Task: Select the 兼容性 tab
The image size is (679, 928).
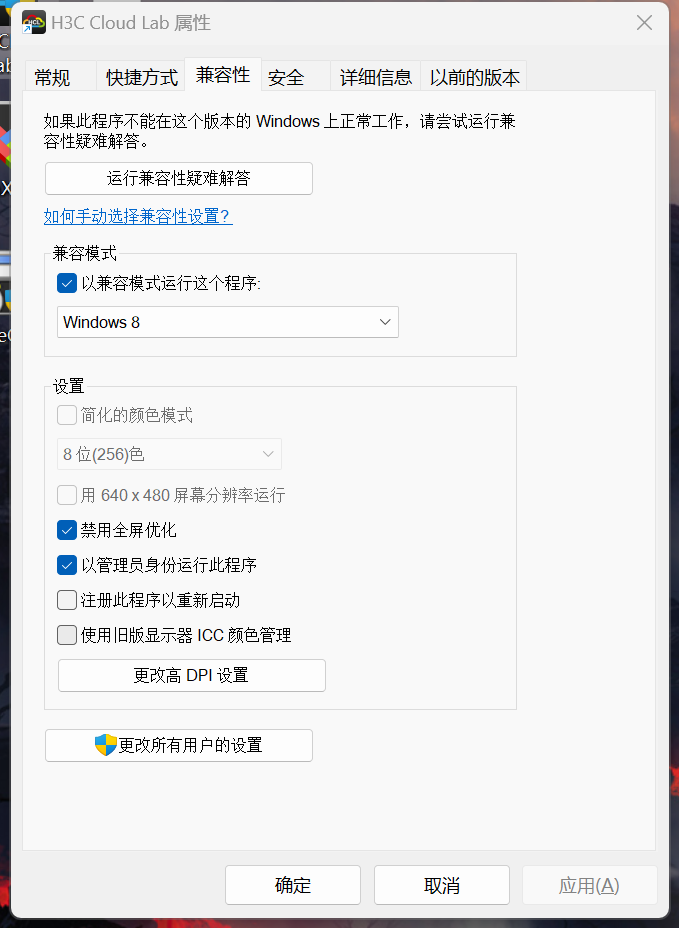Action: 223,75
